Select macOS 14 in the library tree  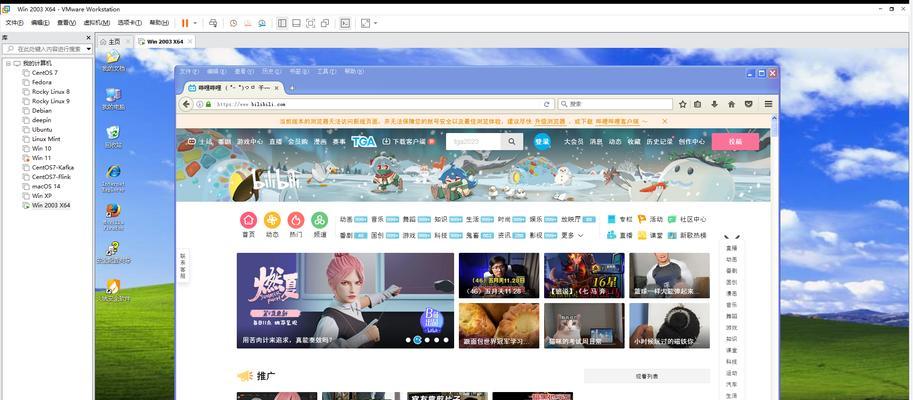click(45, 186)
